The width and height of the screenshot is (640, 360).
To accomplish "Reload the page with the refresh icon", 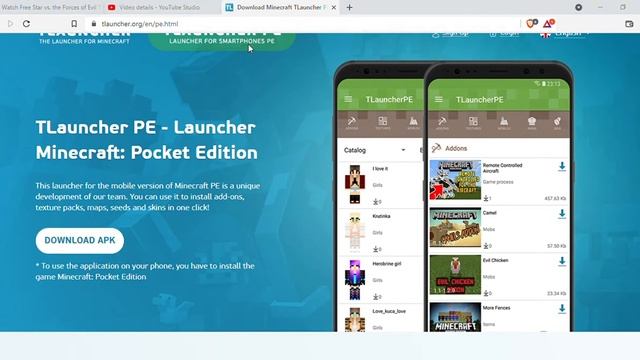I will [27, 24].
